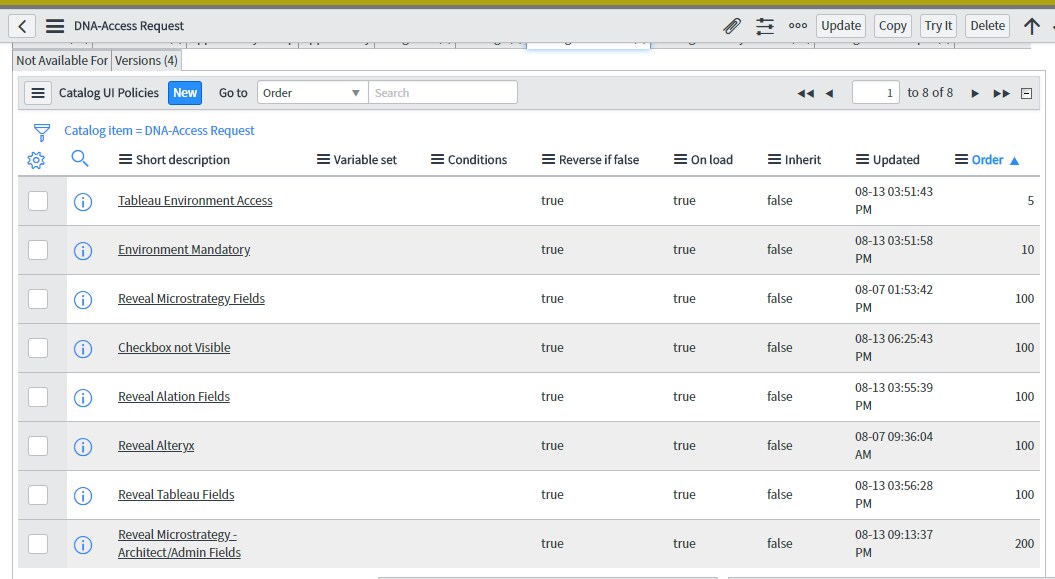Select the Checkbox not Visible row checkbox

pos(38,348)
